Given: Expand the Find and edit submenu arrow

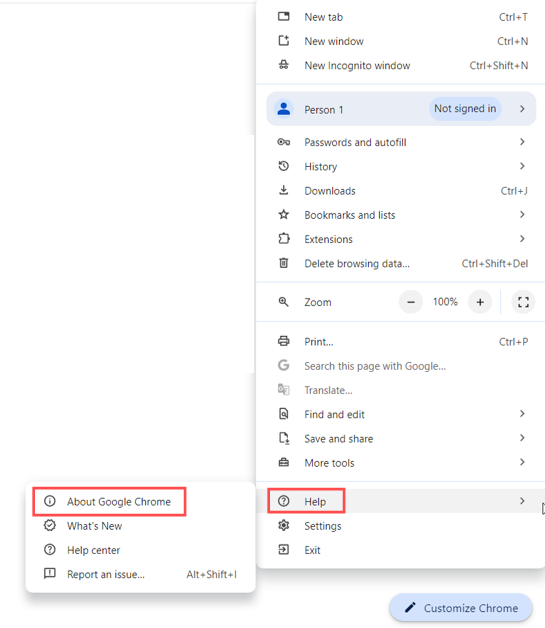Looking at the screenshot, I should (522, 413).
